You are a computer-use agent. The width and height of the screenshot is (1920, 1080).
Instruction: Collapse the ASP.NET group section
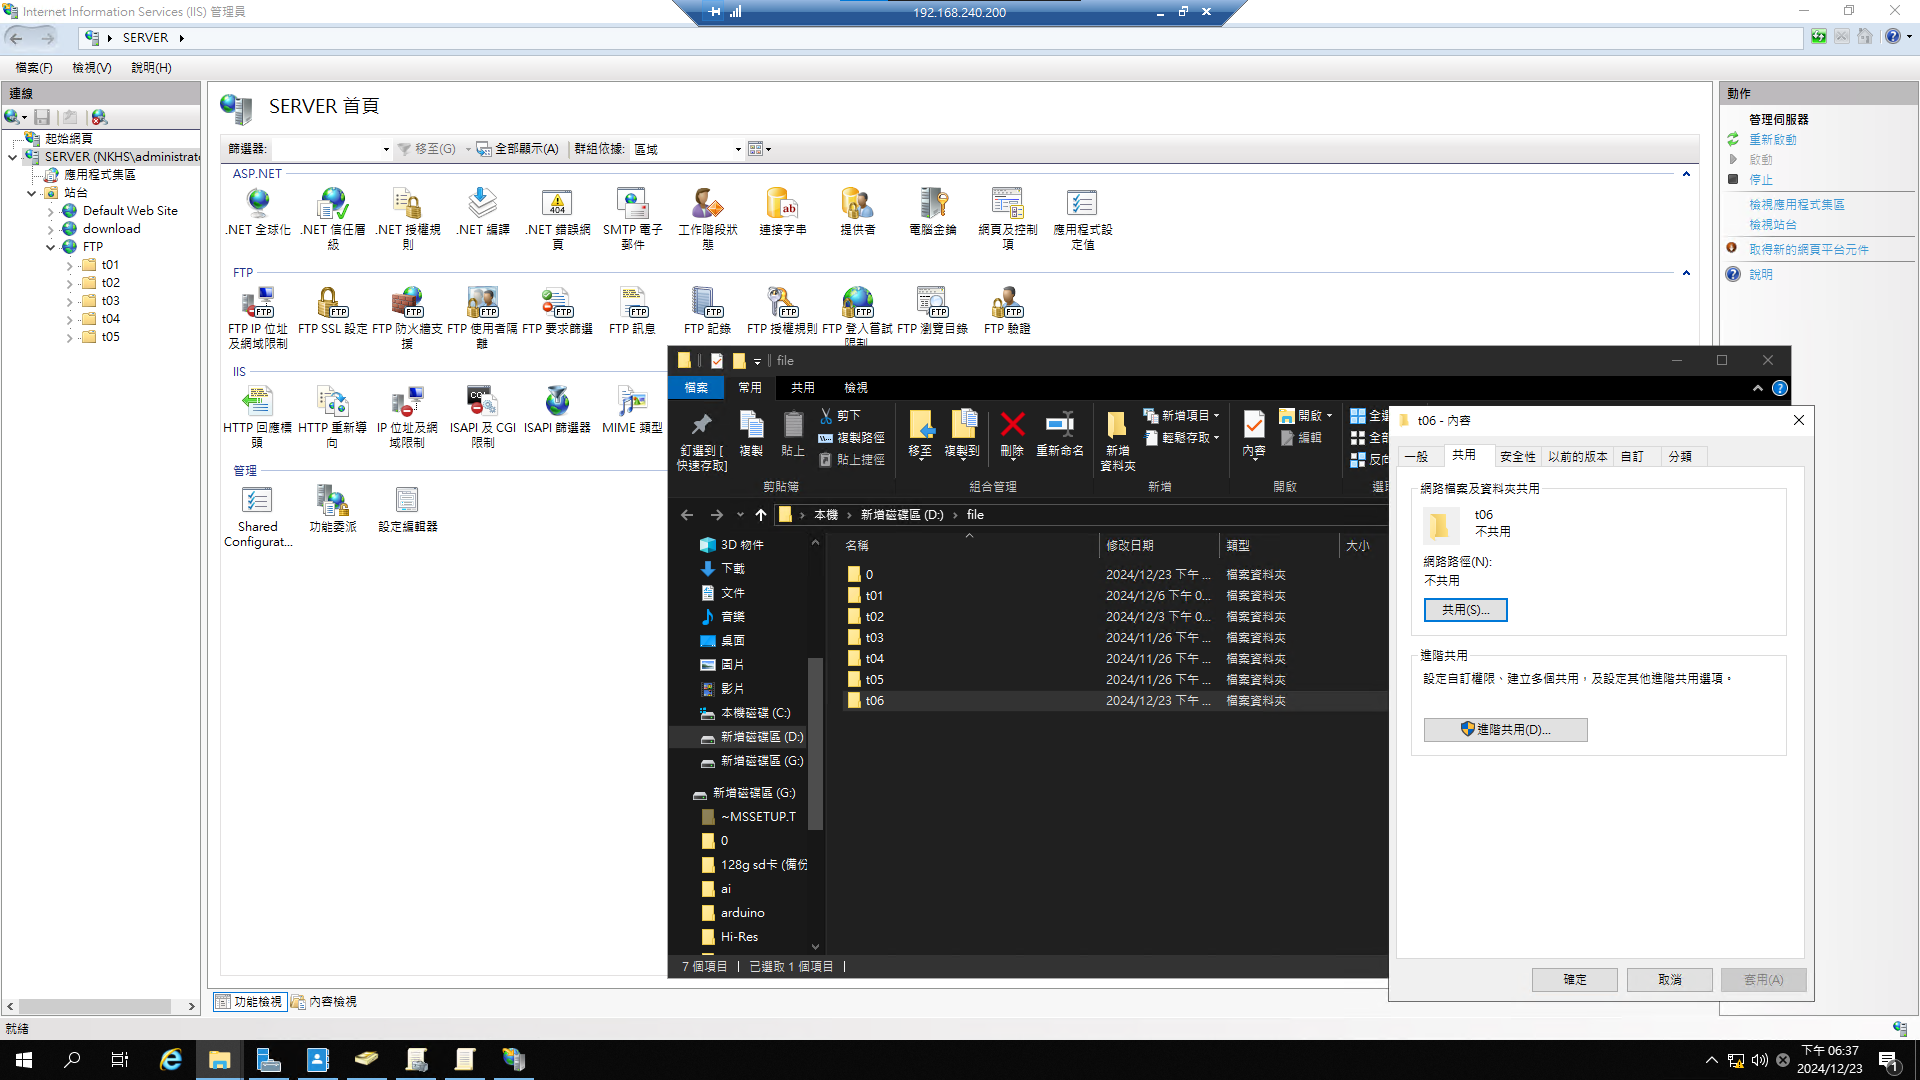(x=1686, y=174)
